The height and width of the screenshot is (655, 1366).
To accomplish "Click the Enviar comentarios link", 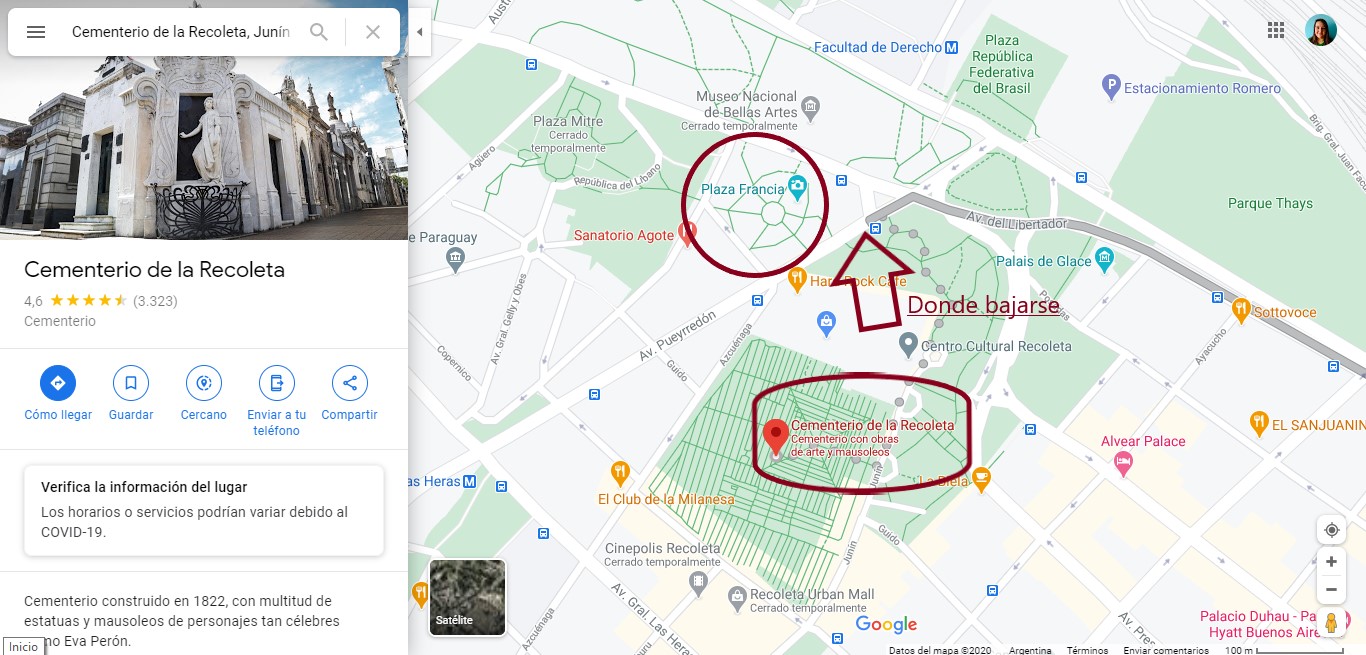I will [x=1165, y=650].
